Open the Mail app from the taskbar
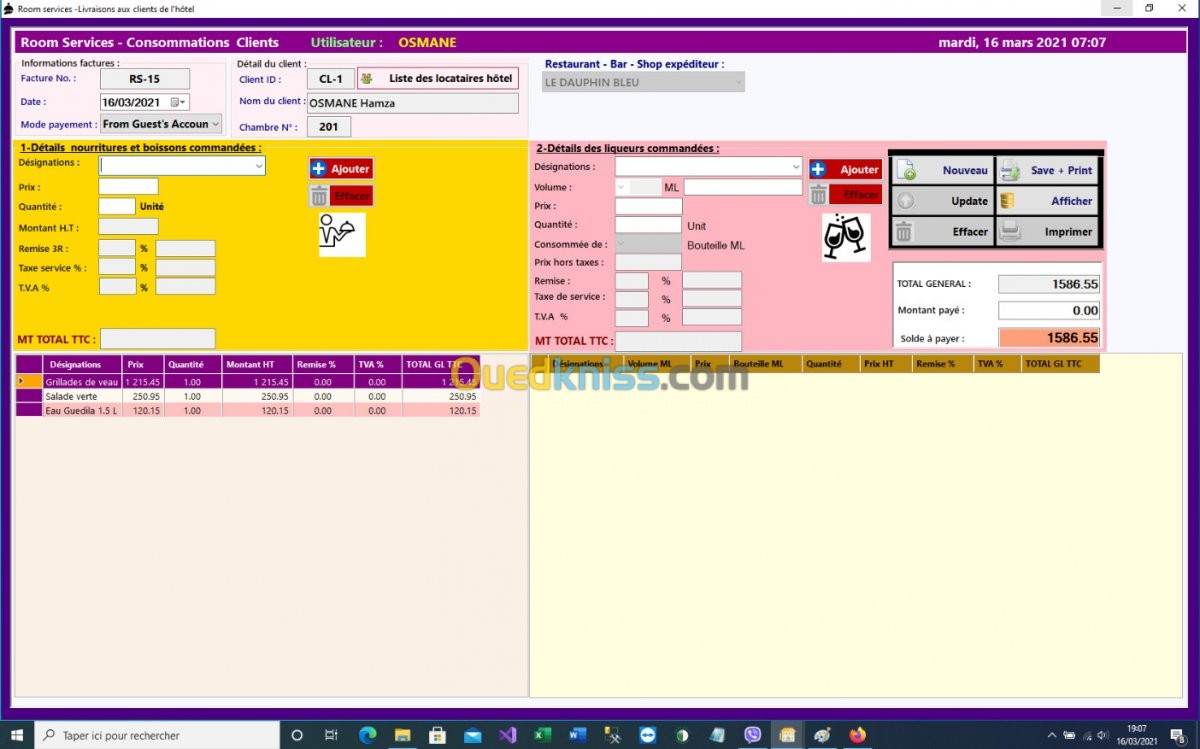This screenshot has width=1200, height=749. (472, 735)
